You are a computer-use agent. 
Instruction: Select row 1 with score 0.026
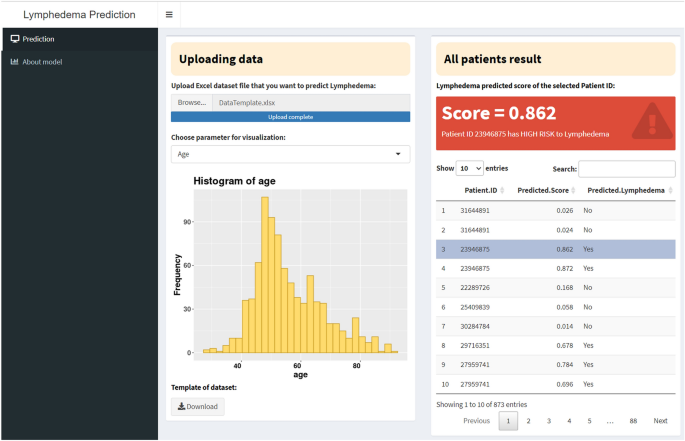[556, 211]
